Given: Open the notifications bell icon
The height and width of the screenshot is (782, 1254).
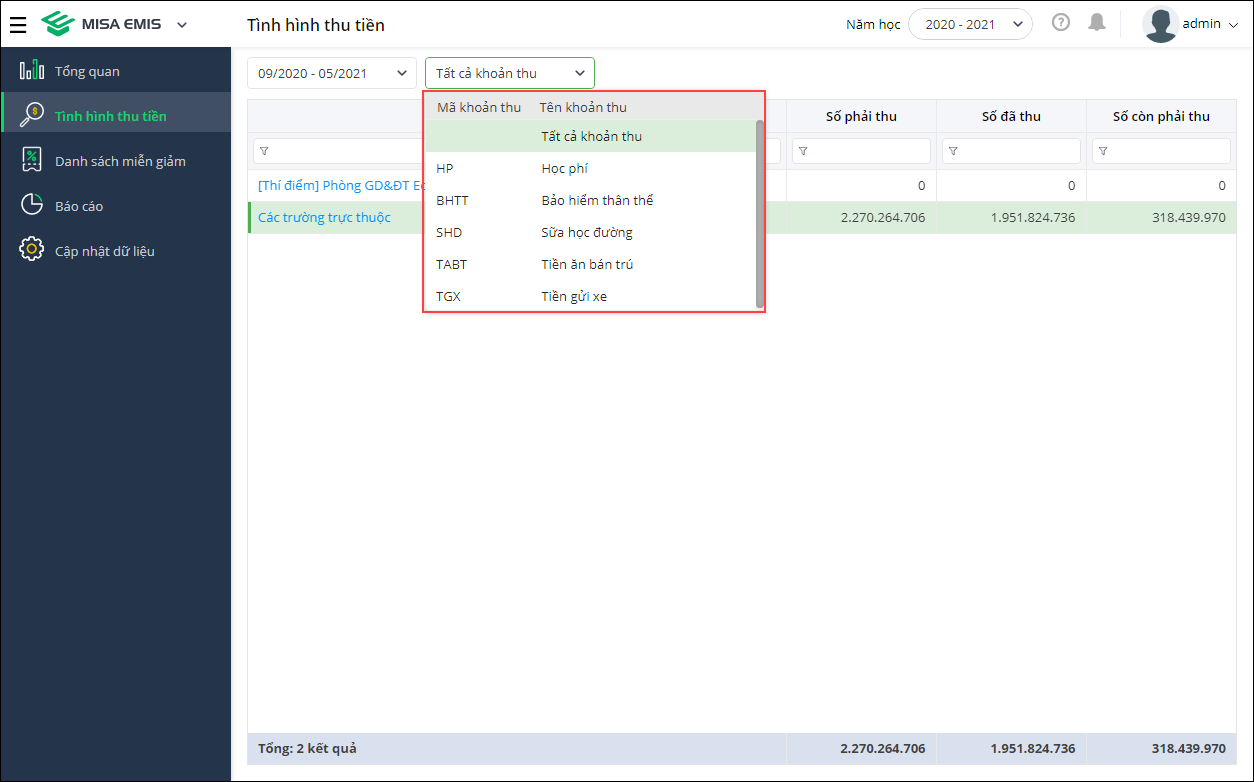Looking at the screenshot, I should click(1097, 22).
